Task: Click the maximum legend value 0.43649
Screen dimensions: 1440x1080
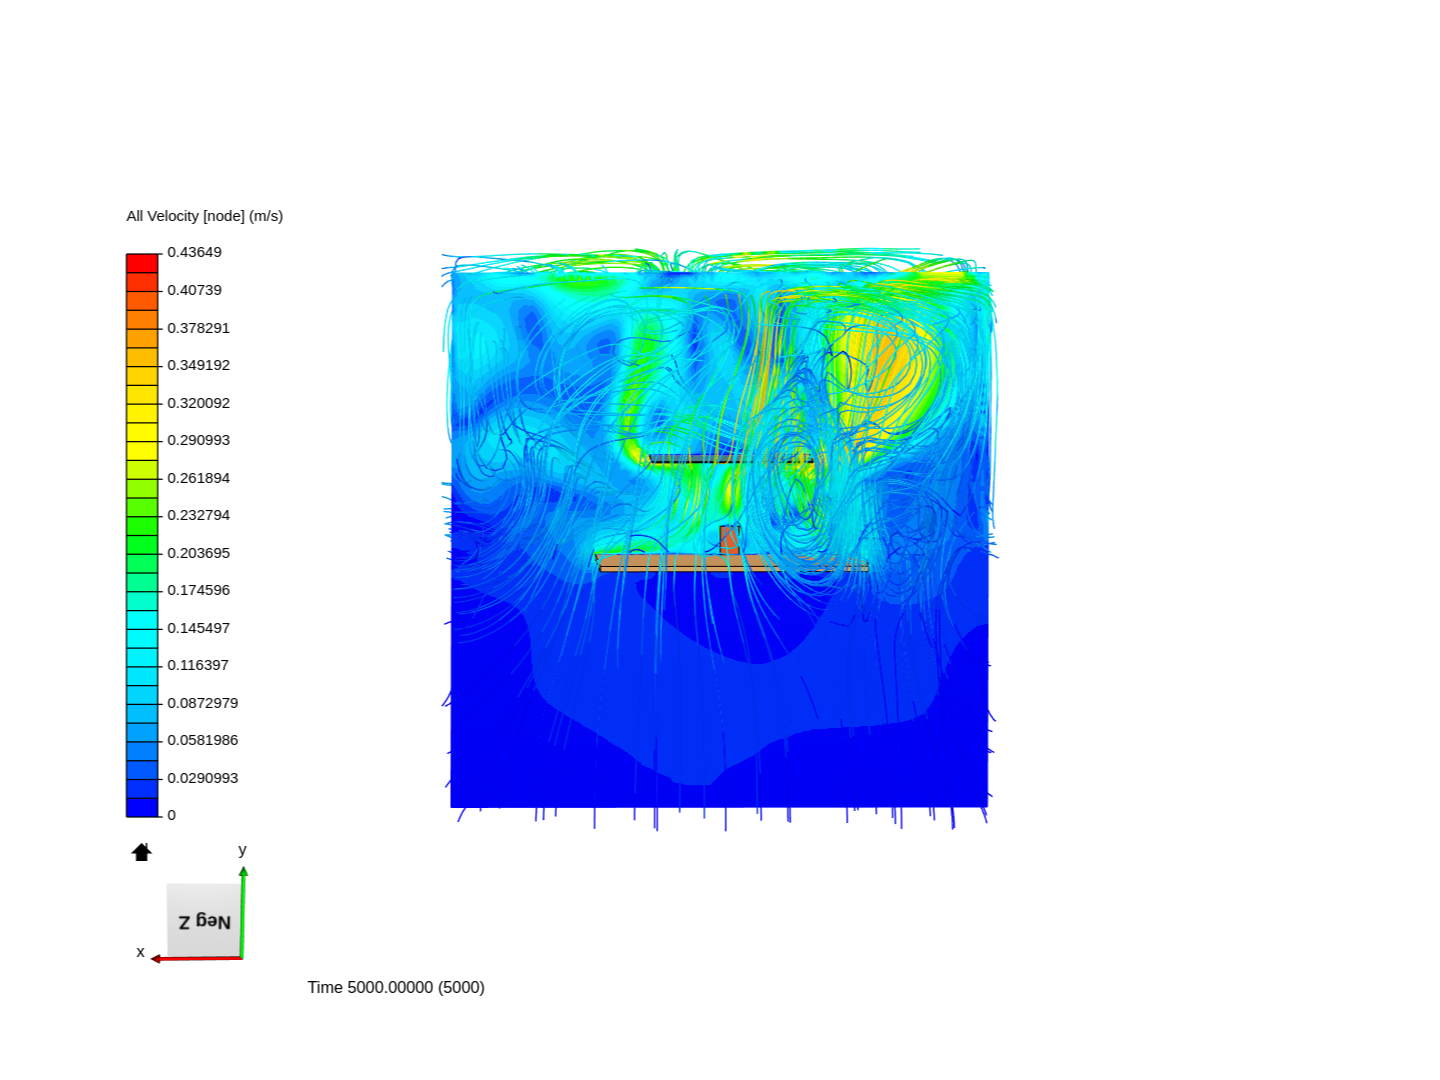Action: [195, 252]
